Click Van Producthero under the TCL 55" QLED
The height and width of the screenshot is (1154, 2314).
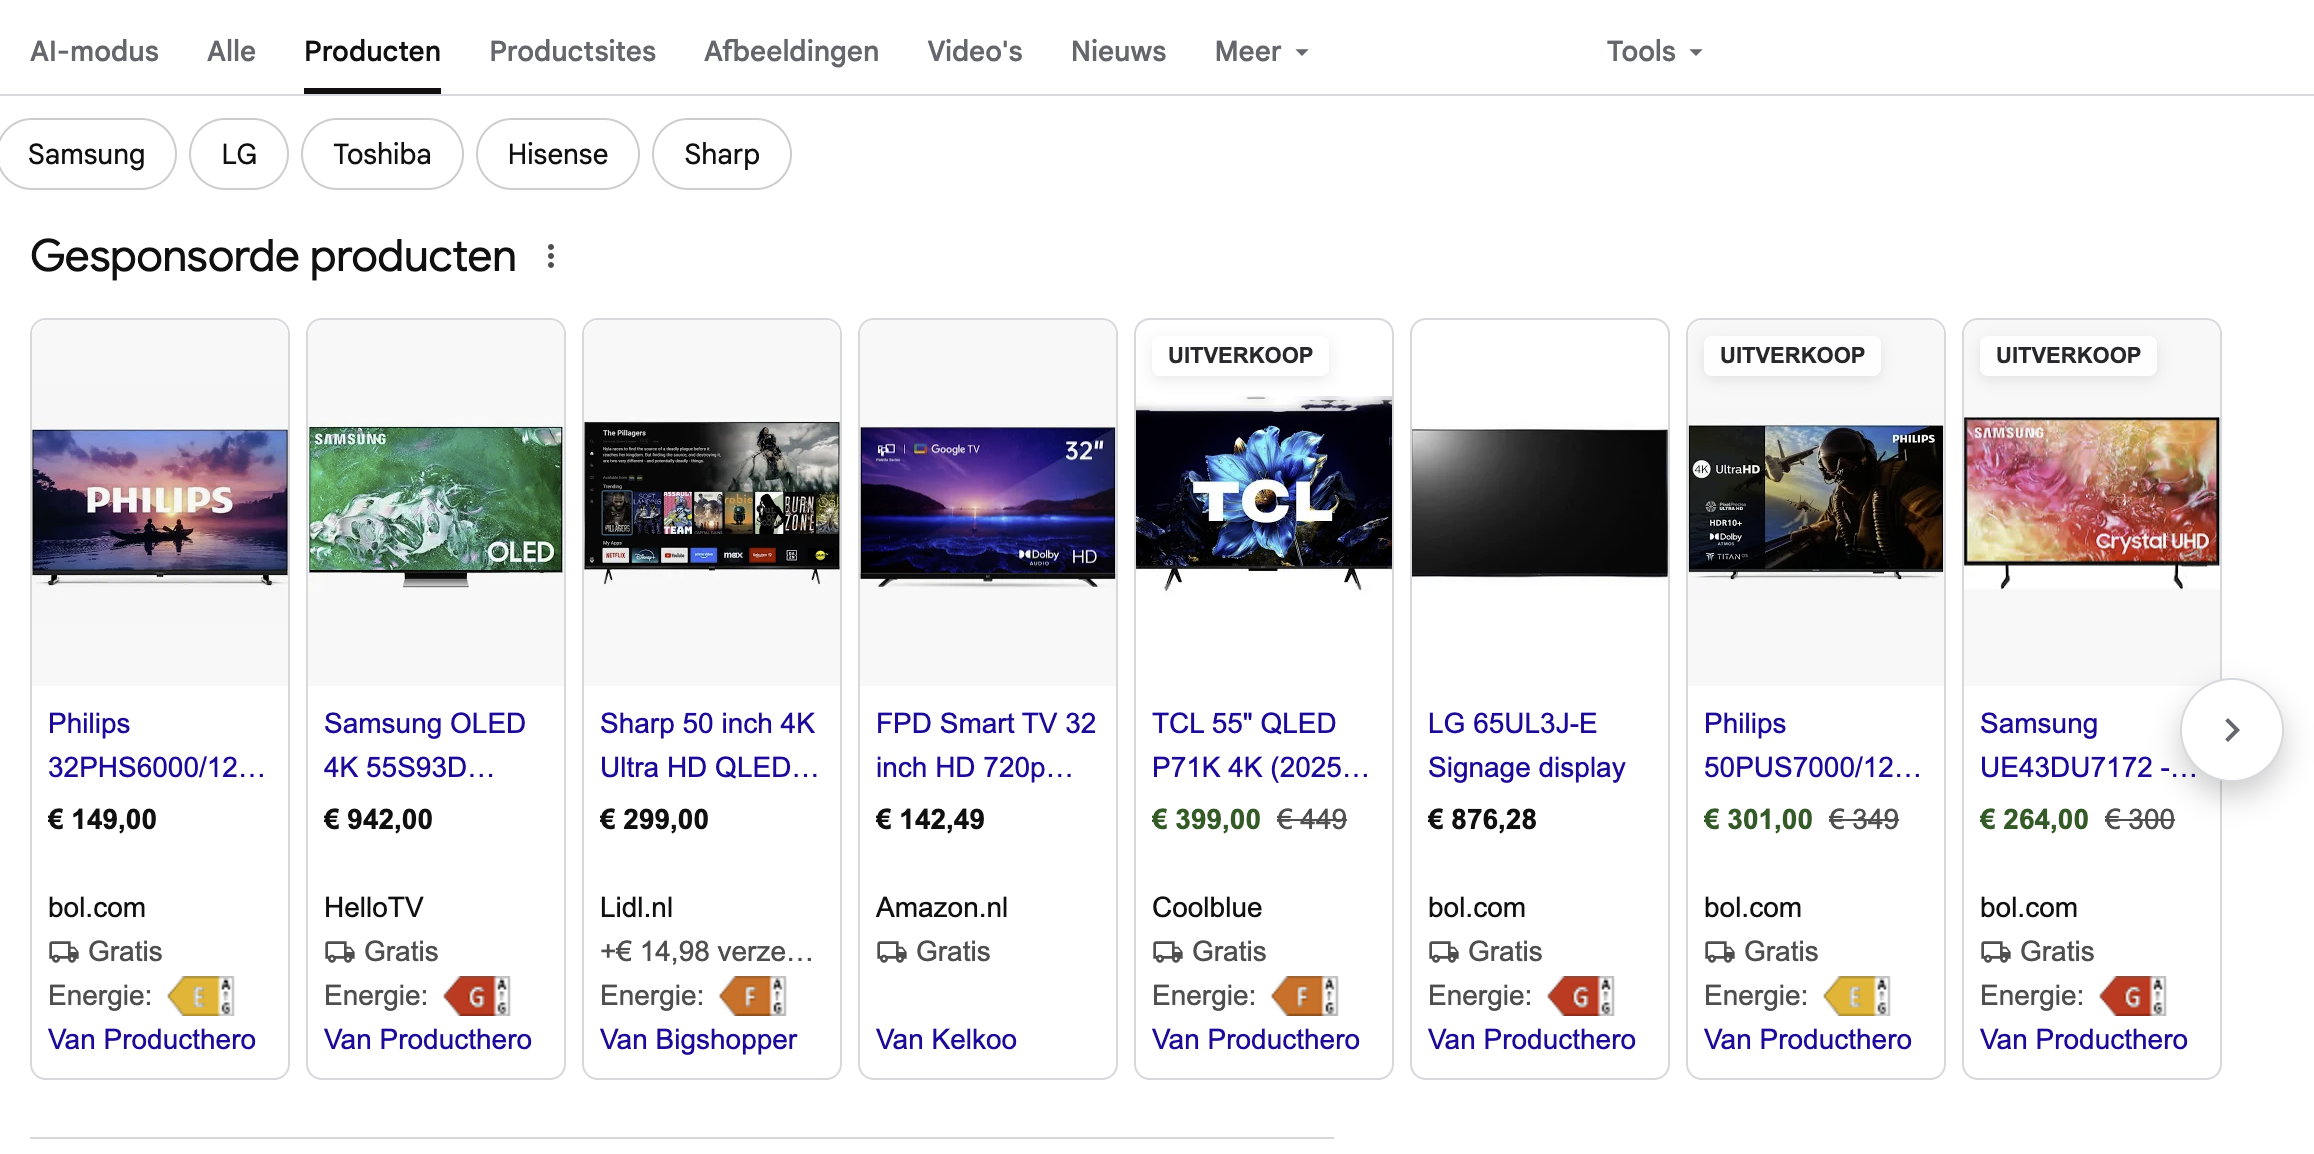point(1256,1040)
